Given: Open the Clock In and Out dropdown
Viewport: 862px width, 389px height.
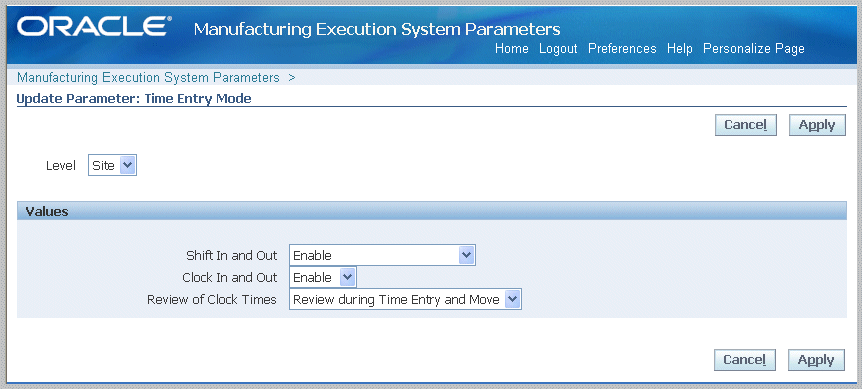Looking at the screenshot, I should click(323, 277).
